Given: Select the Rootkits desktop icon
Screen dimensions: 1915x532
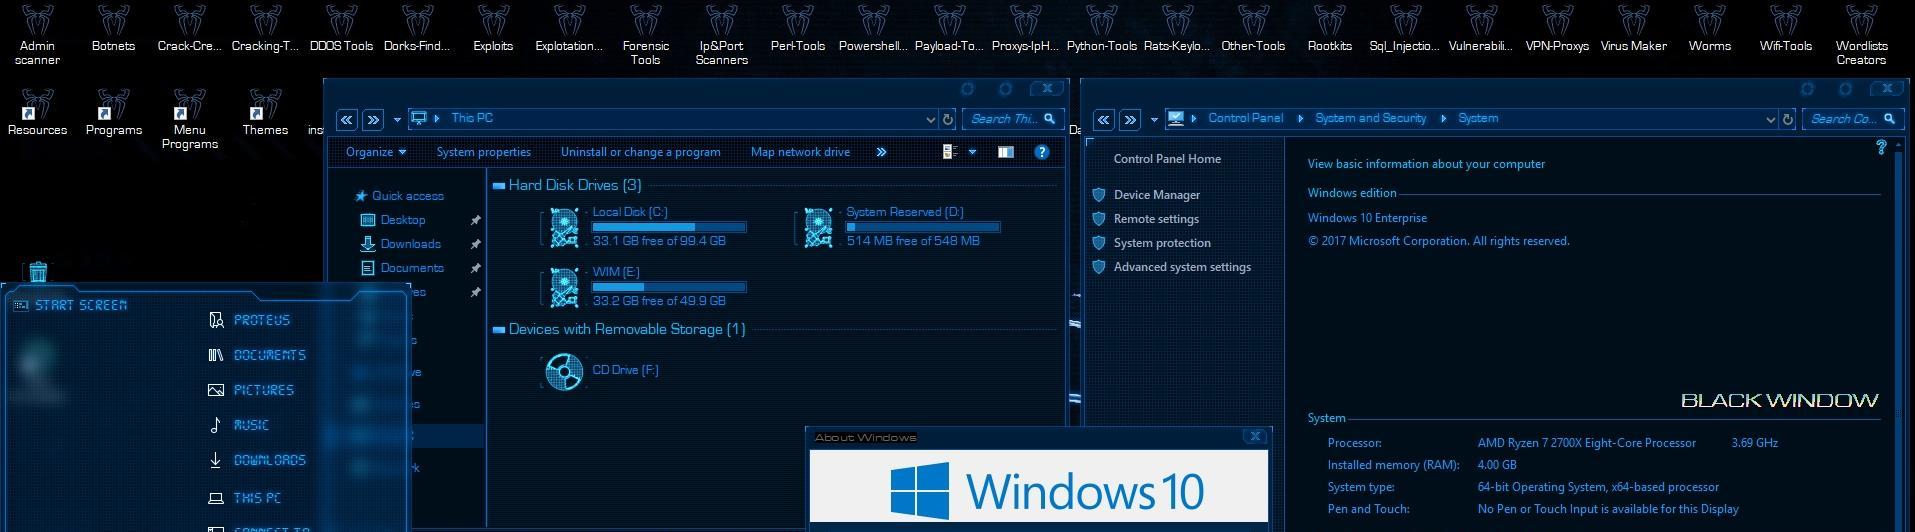Looking at the screenshot, I should pos(1329,29).
